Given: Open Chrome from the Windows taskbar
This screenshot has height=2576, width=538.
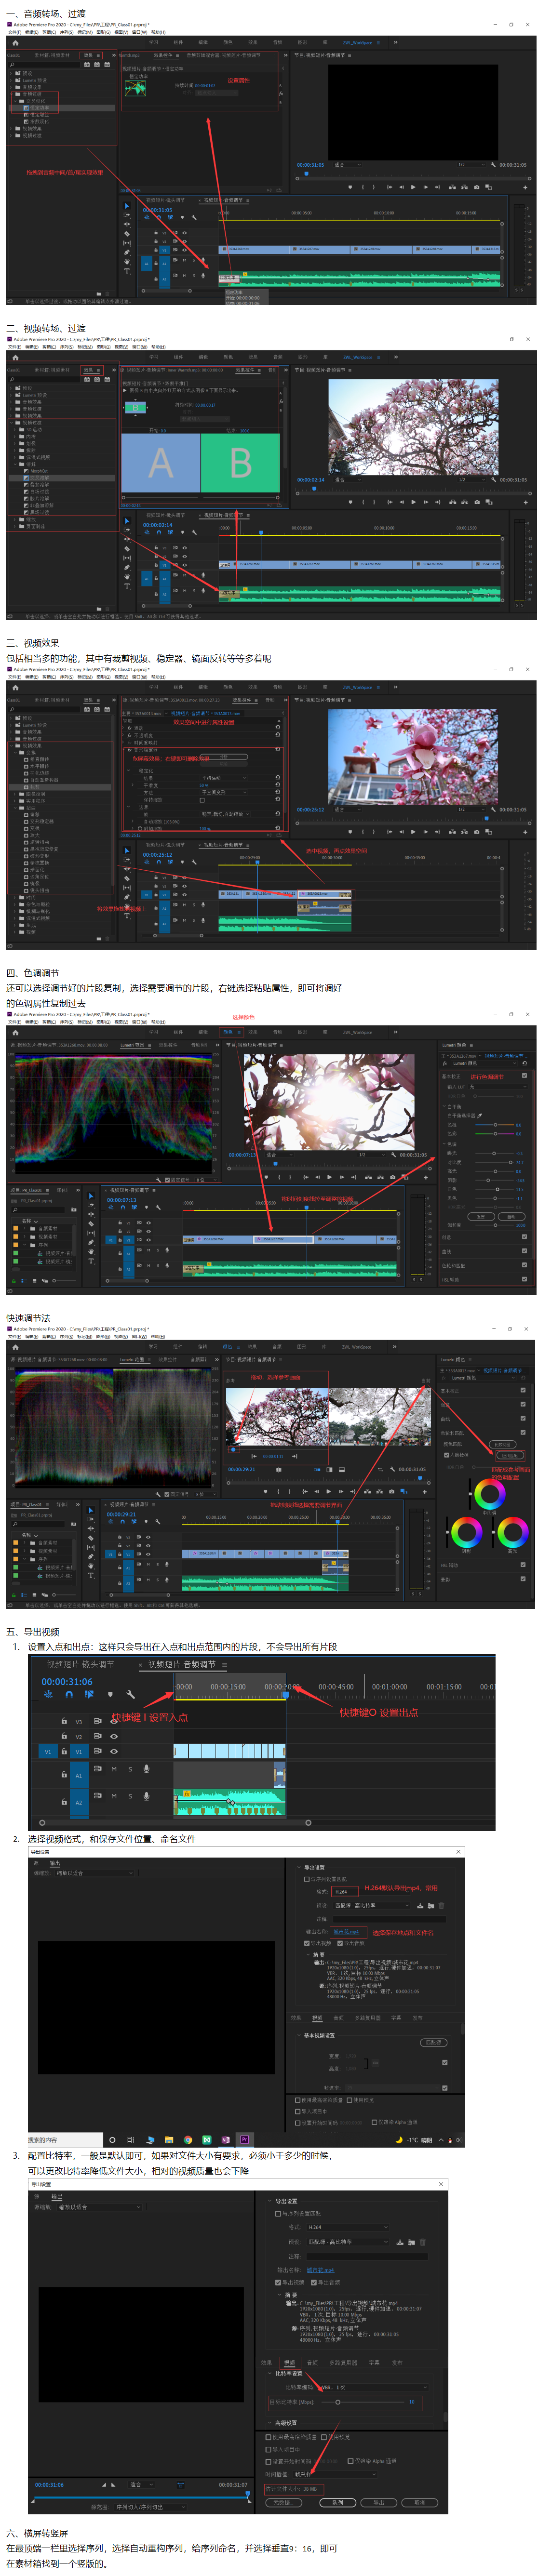Looking at the screenshot, I should [187, 2139].
